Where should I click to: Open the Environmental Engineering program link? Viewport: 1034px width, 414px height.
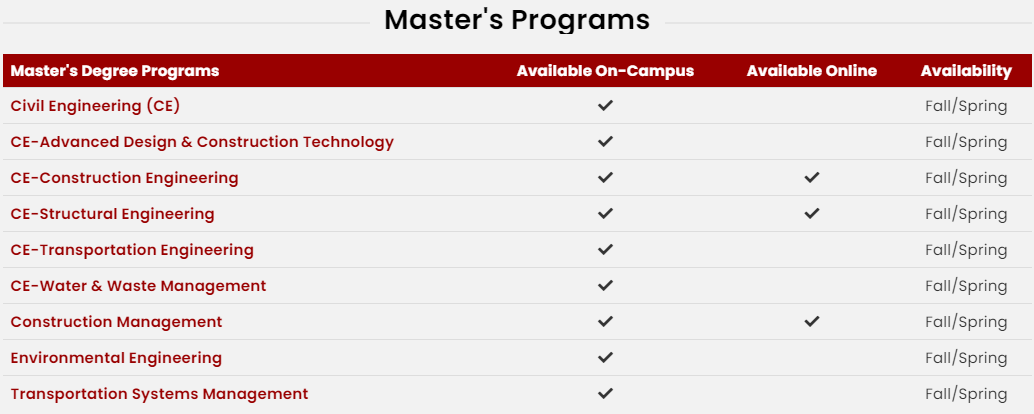(116, 358)
